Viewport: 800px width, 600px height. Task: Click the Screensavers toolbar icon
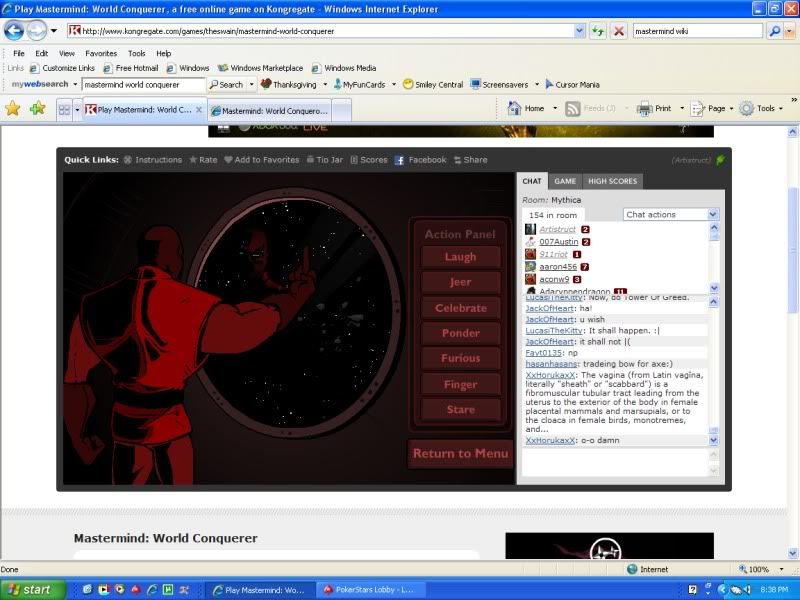pyautogui.click(x=476, y=84)
